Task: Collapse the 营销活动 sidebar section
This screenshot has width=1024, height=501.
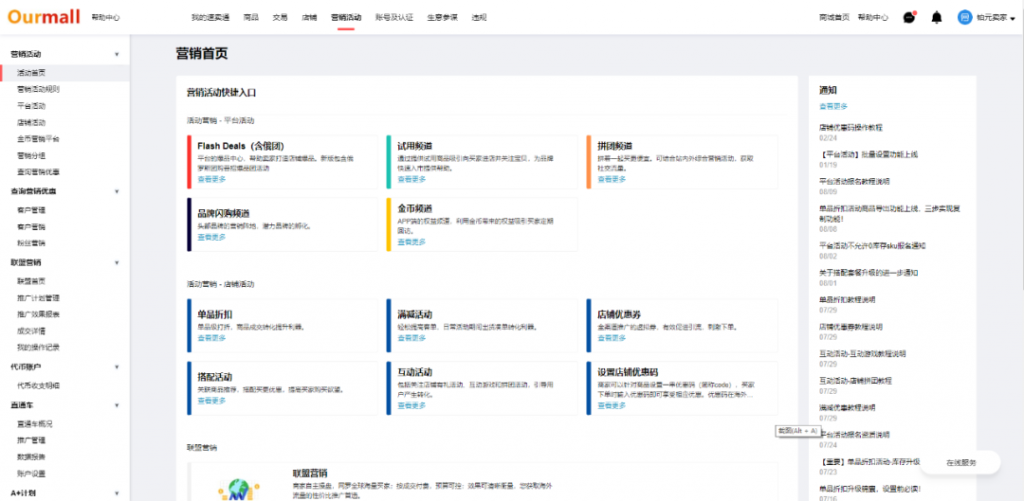Action: (116, 54)
